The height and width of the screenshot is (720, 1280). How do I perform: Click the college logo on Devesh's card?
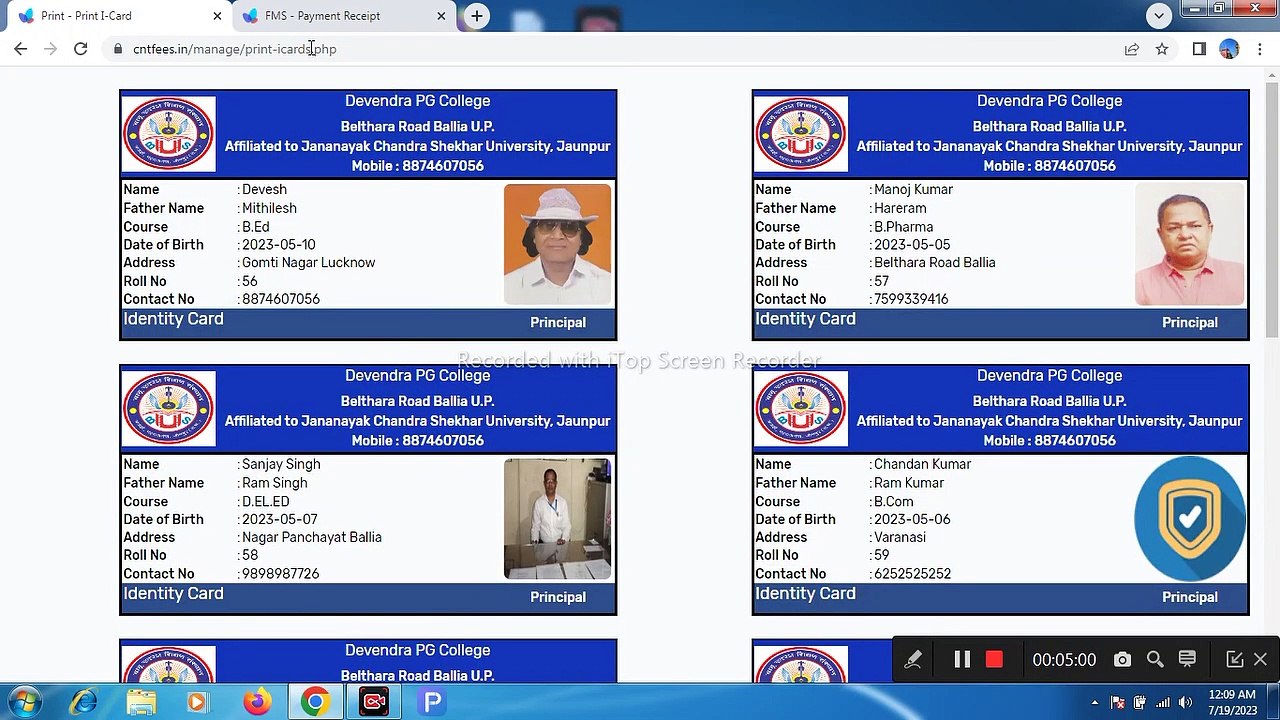[x=169, y=133]
